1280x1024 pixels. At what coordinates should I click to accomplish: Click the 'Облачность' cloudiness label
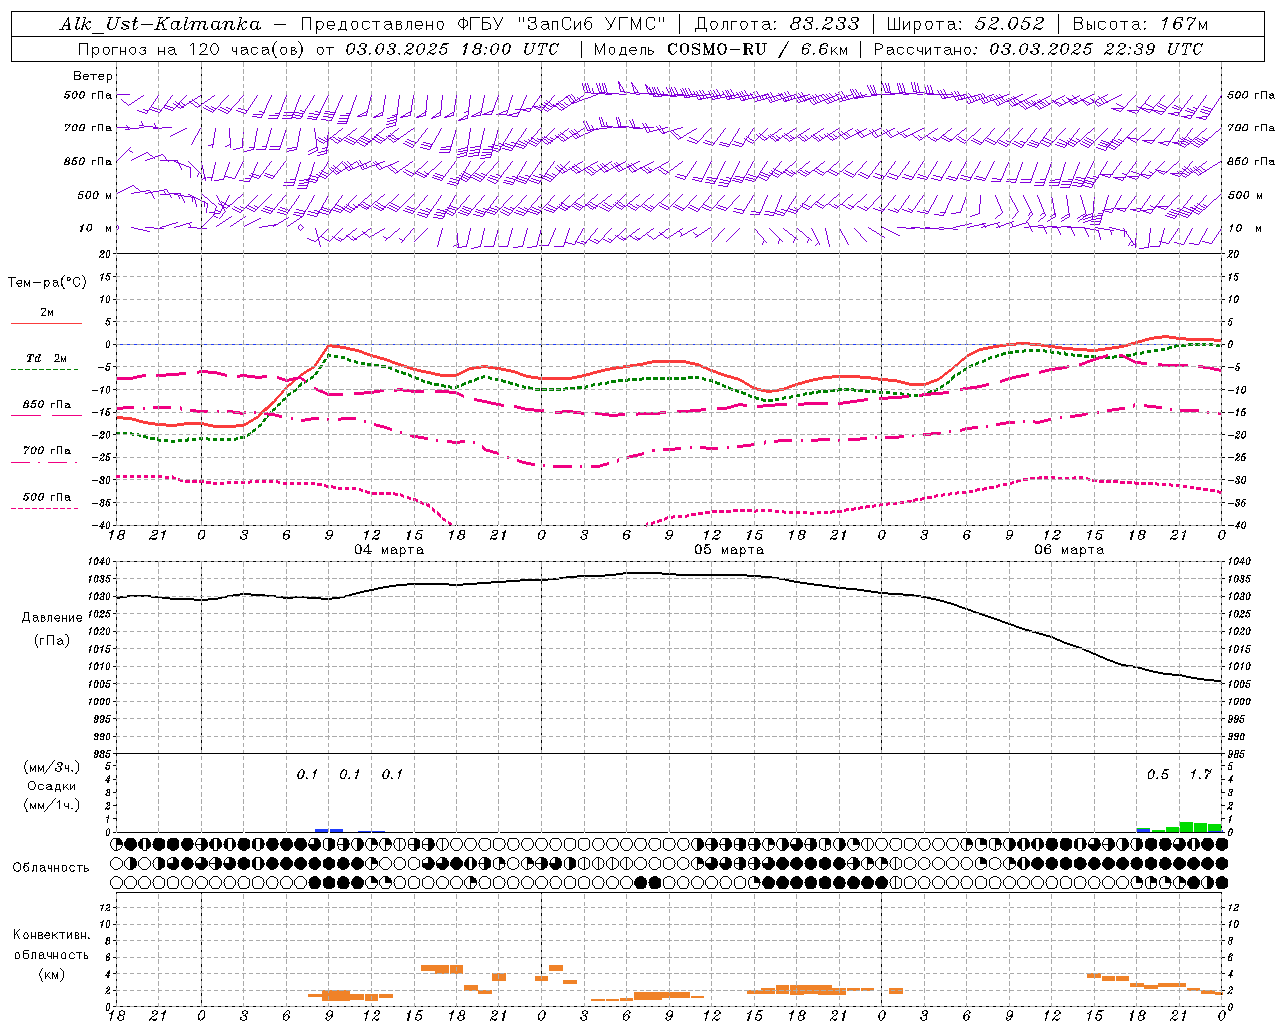51,868
